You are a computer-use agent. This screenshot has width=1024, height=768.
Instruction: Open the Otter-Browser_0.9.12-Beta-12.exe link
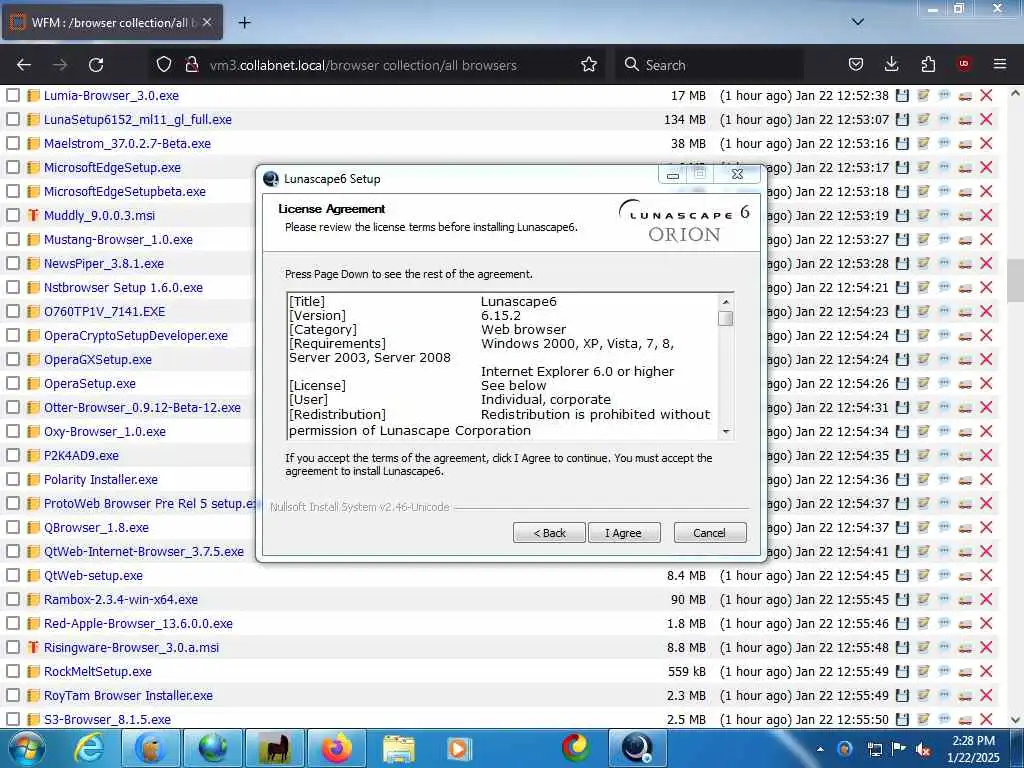coord(142,408)
